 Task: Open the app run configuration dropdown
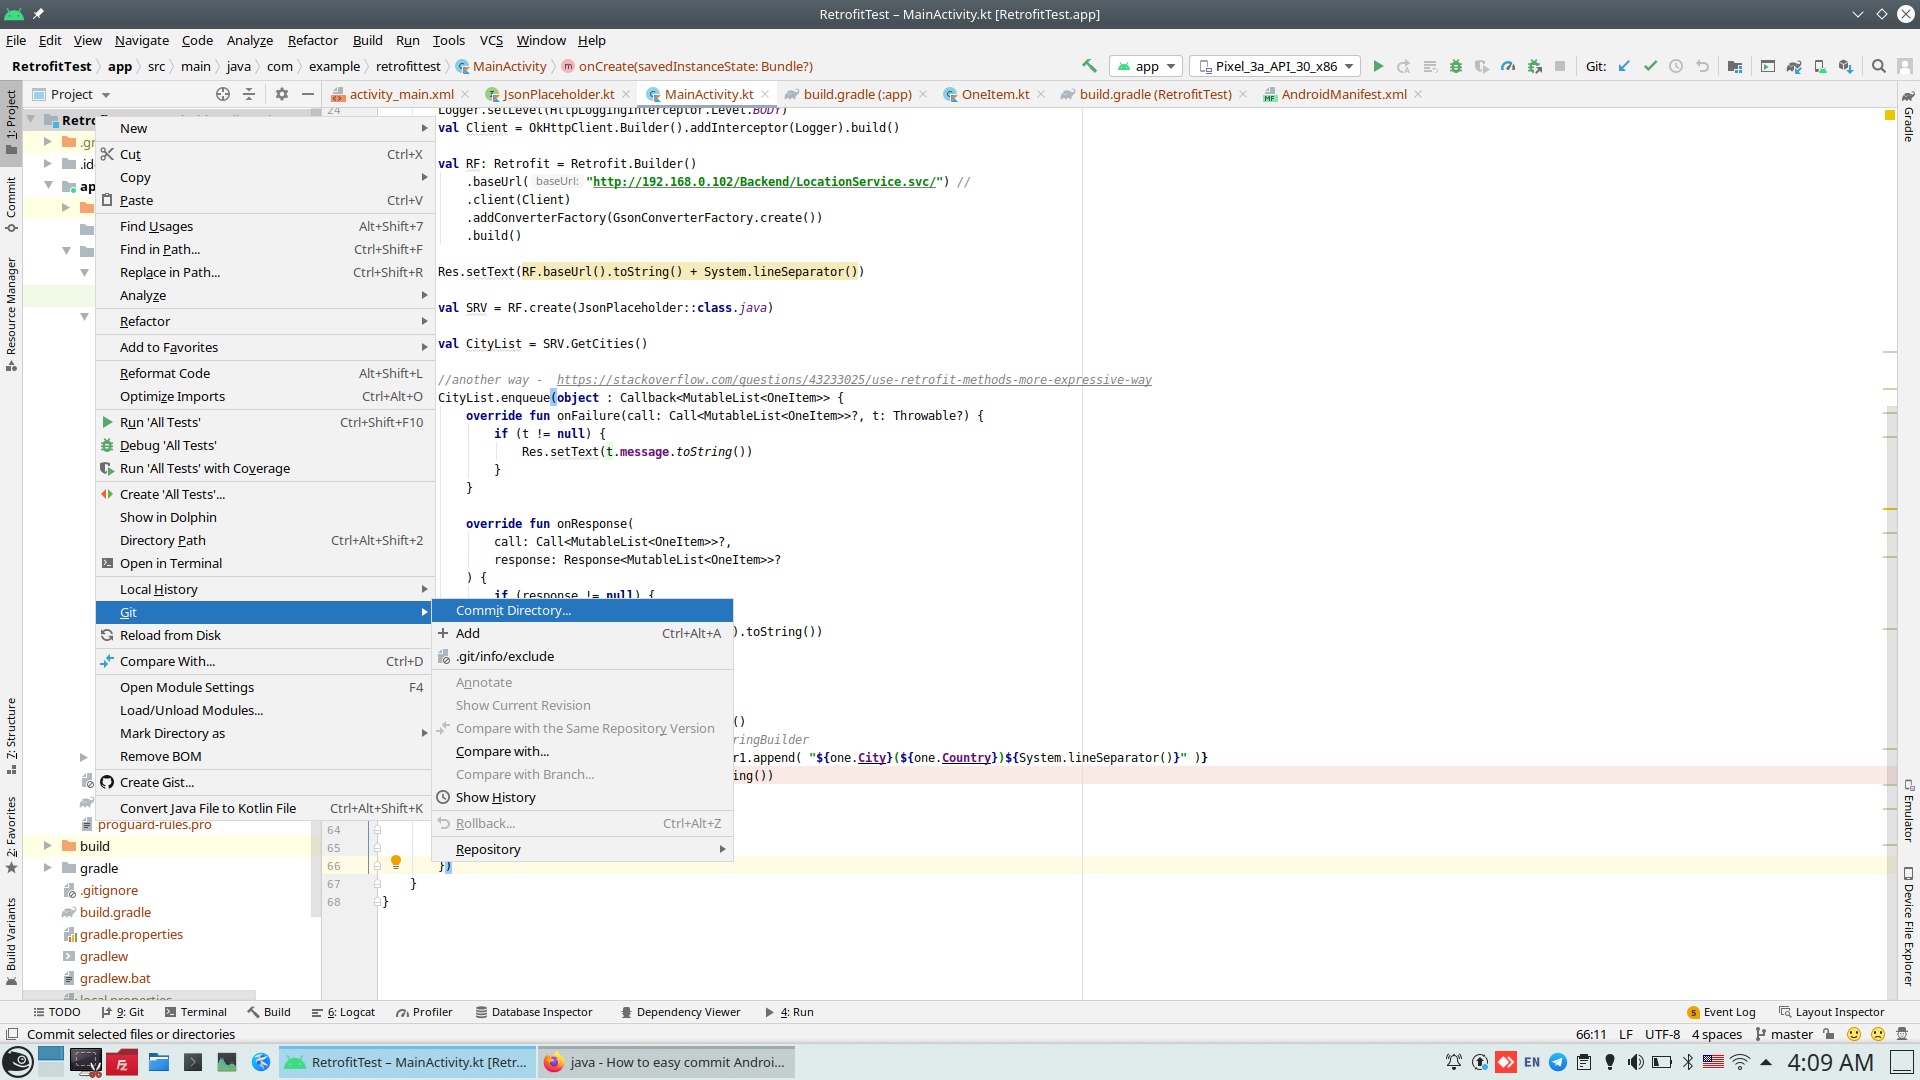tap(1147, 66)
